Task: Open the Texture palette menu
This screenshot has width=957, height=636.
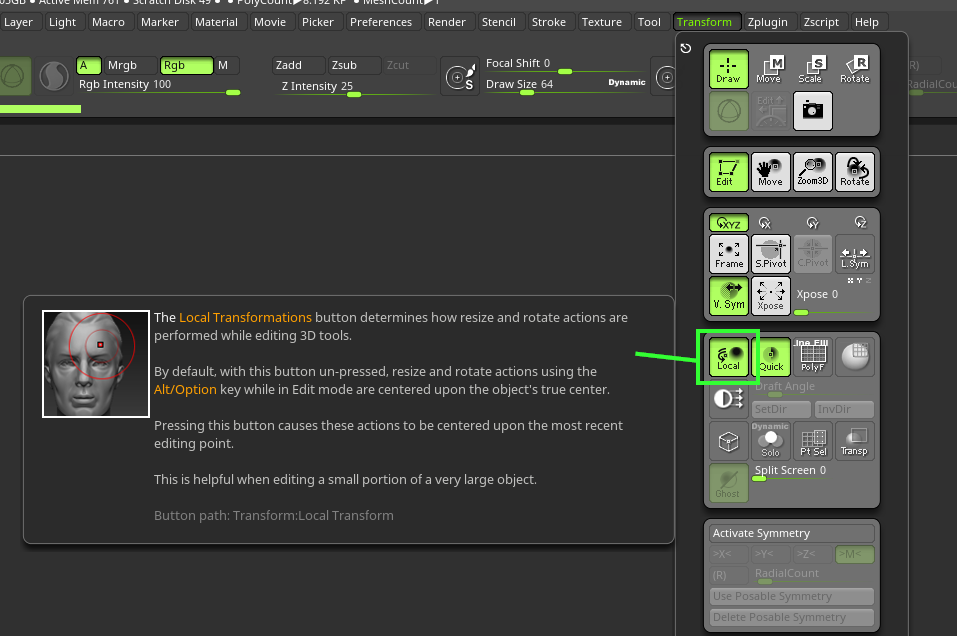Action: pos(601,22)
